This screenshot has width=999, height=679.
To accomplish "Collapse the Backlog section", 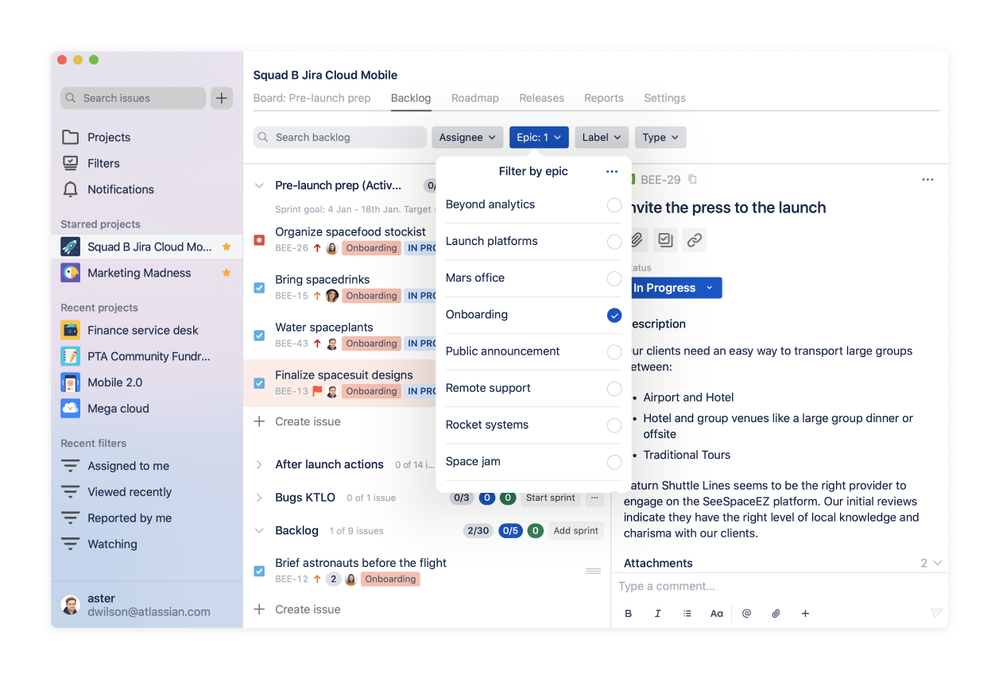I will click(x=259, y=531).
